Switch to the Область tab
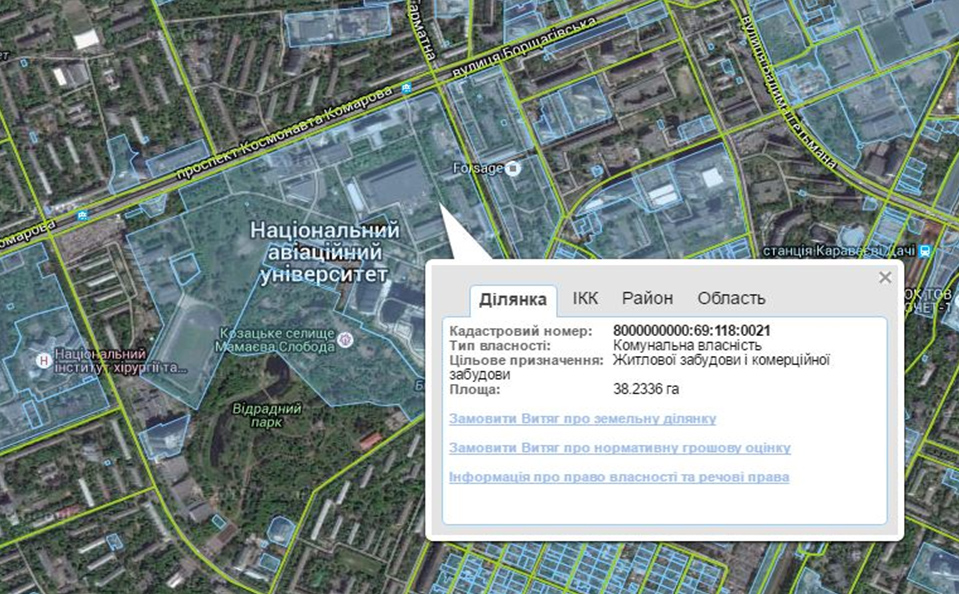This screenshot has width=959, height=594. point(731,298)
